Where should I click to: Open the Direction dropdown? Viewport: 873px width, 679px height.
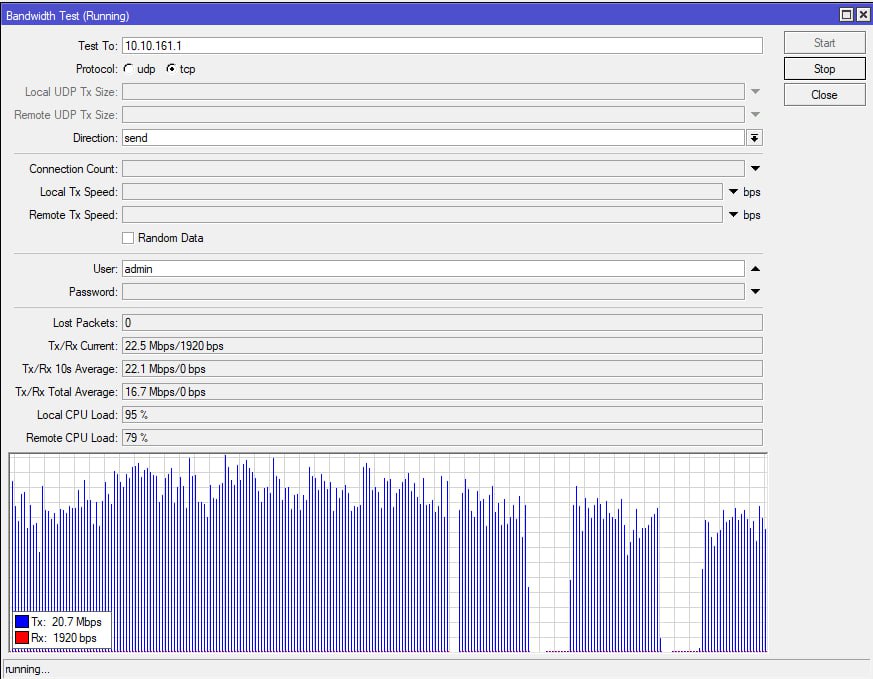coord(754,138)
